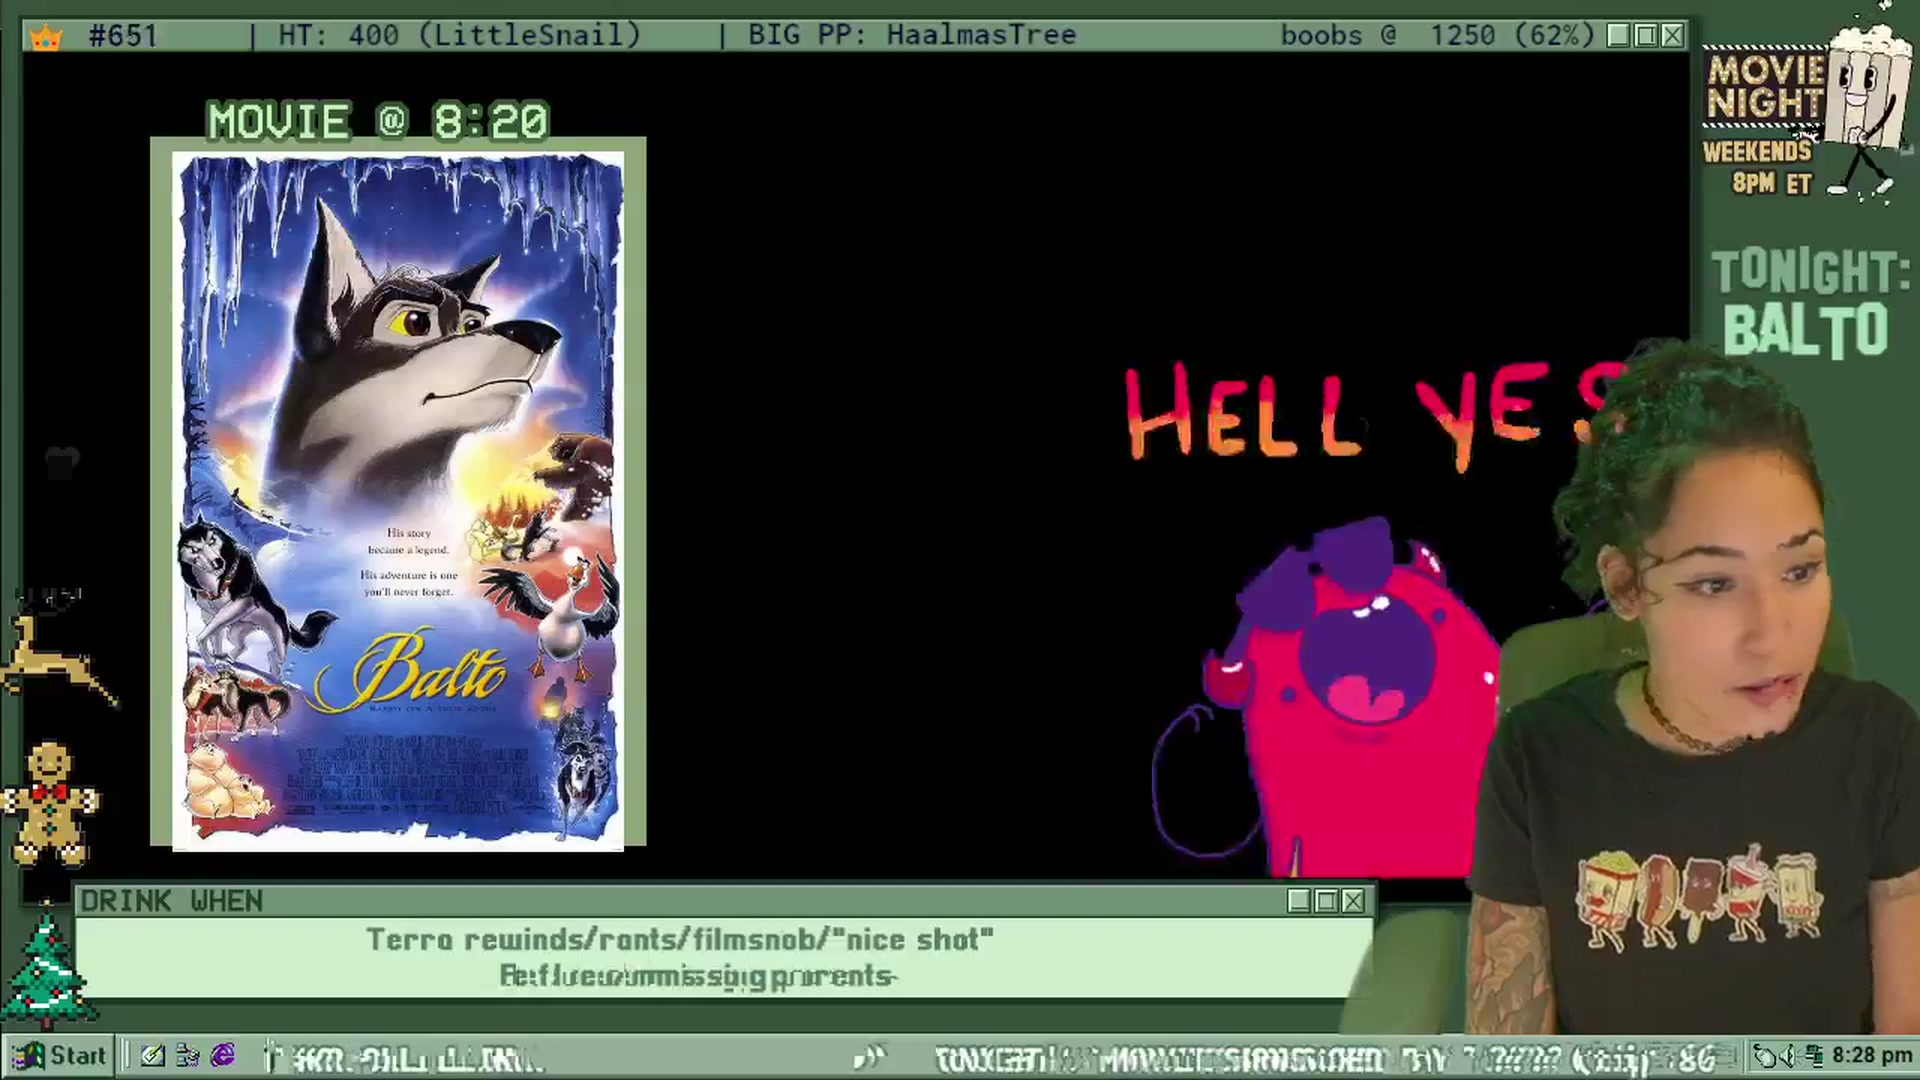Click the Balto movie poster
Viewport: 1920px width, 1080px height.
tap(398, 501)
